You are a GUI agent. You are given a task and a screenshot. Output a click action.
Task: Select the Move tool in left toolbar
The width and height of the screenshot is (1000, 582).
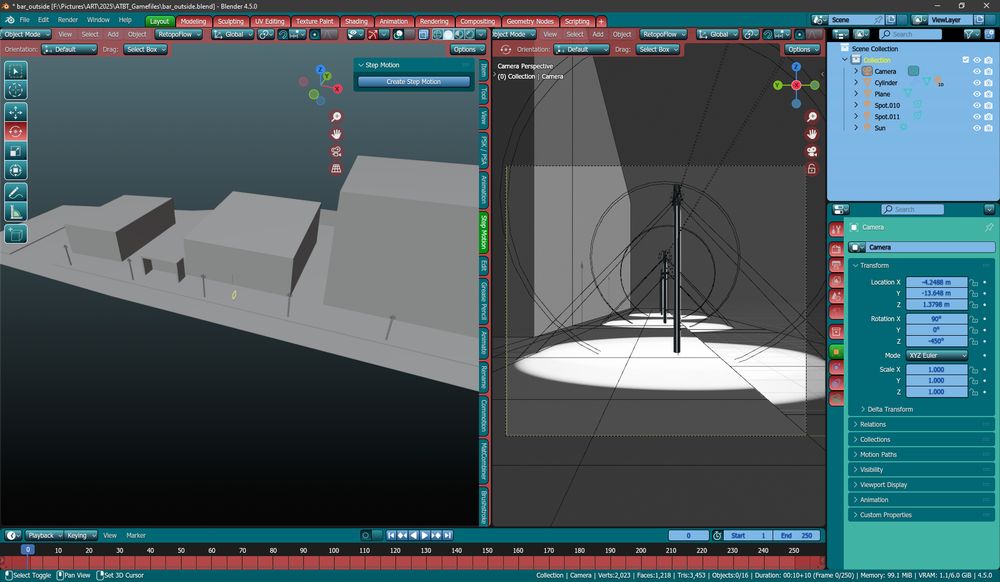tap(16, 111)
